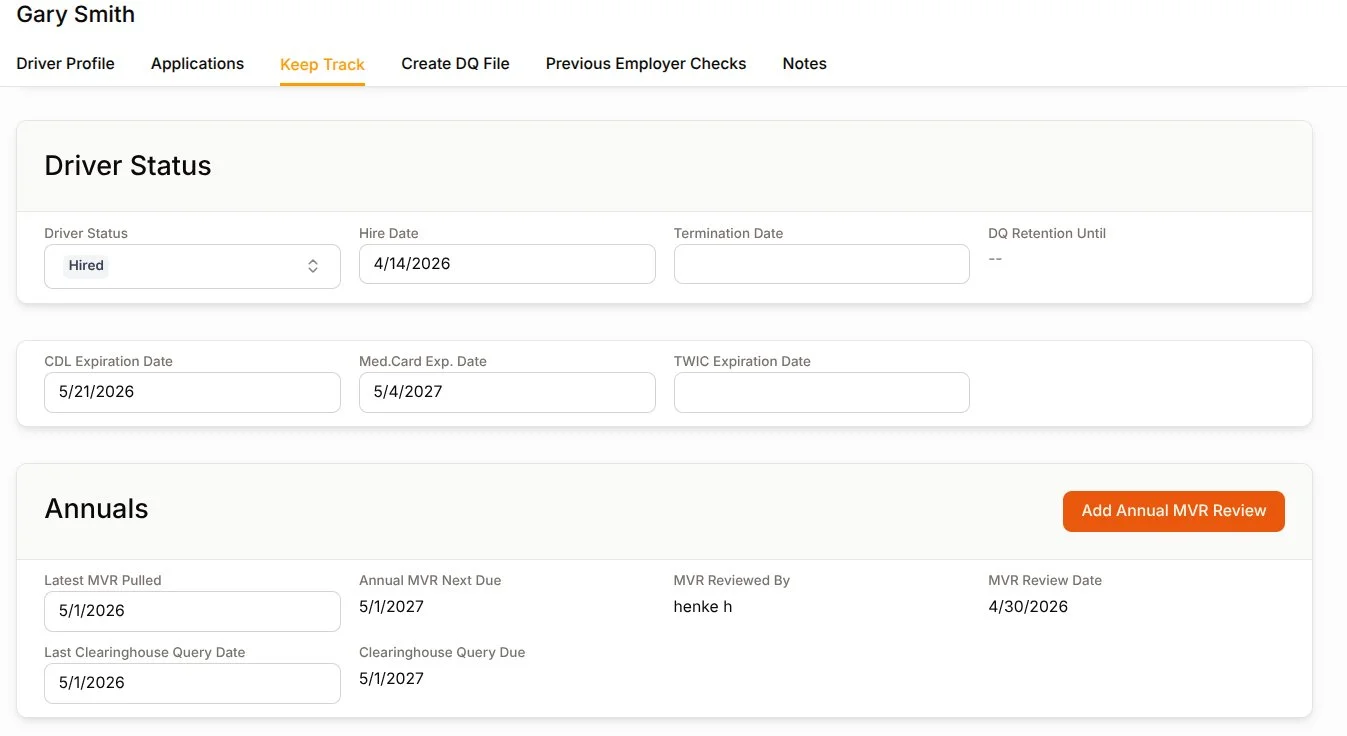The width and height of the screenshot is (1347, 736).
Task: Edit the Hire Date field
Action: pyautogui.click(x=507, y=264)
